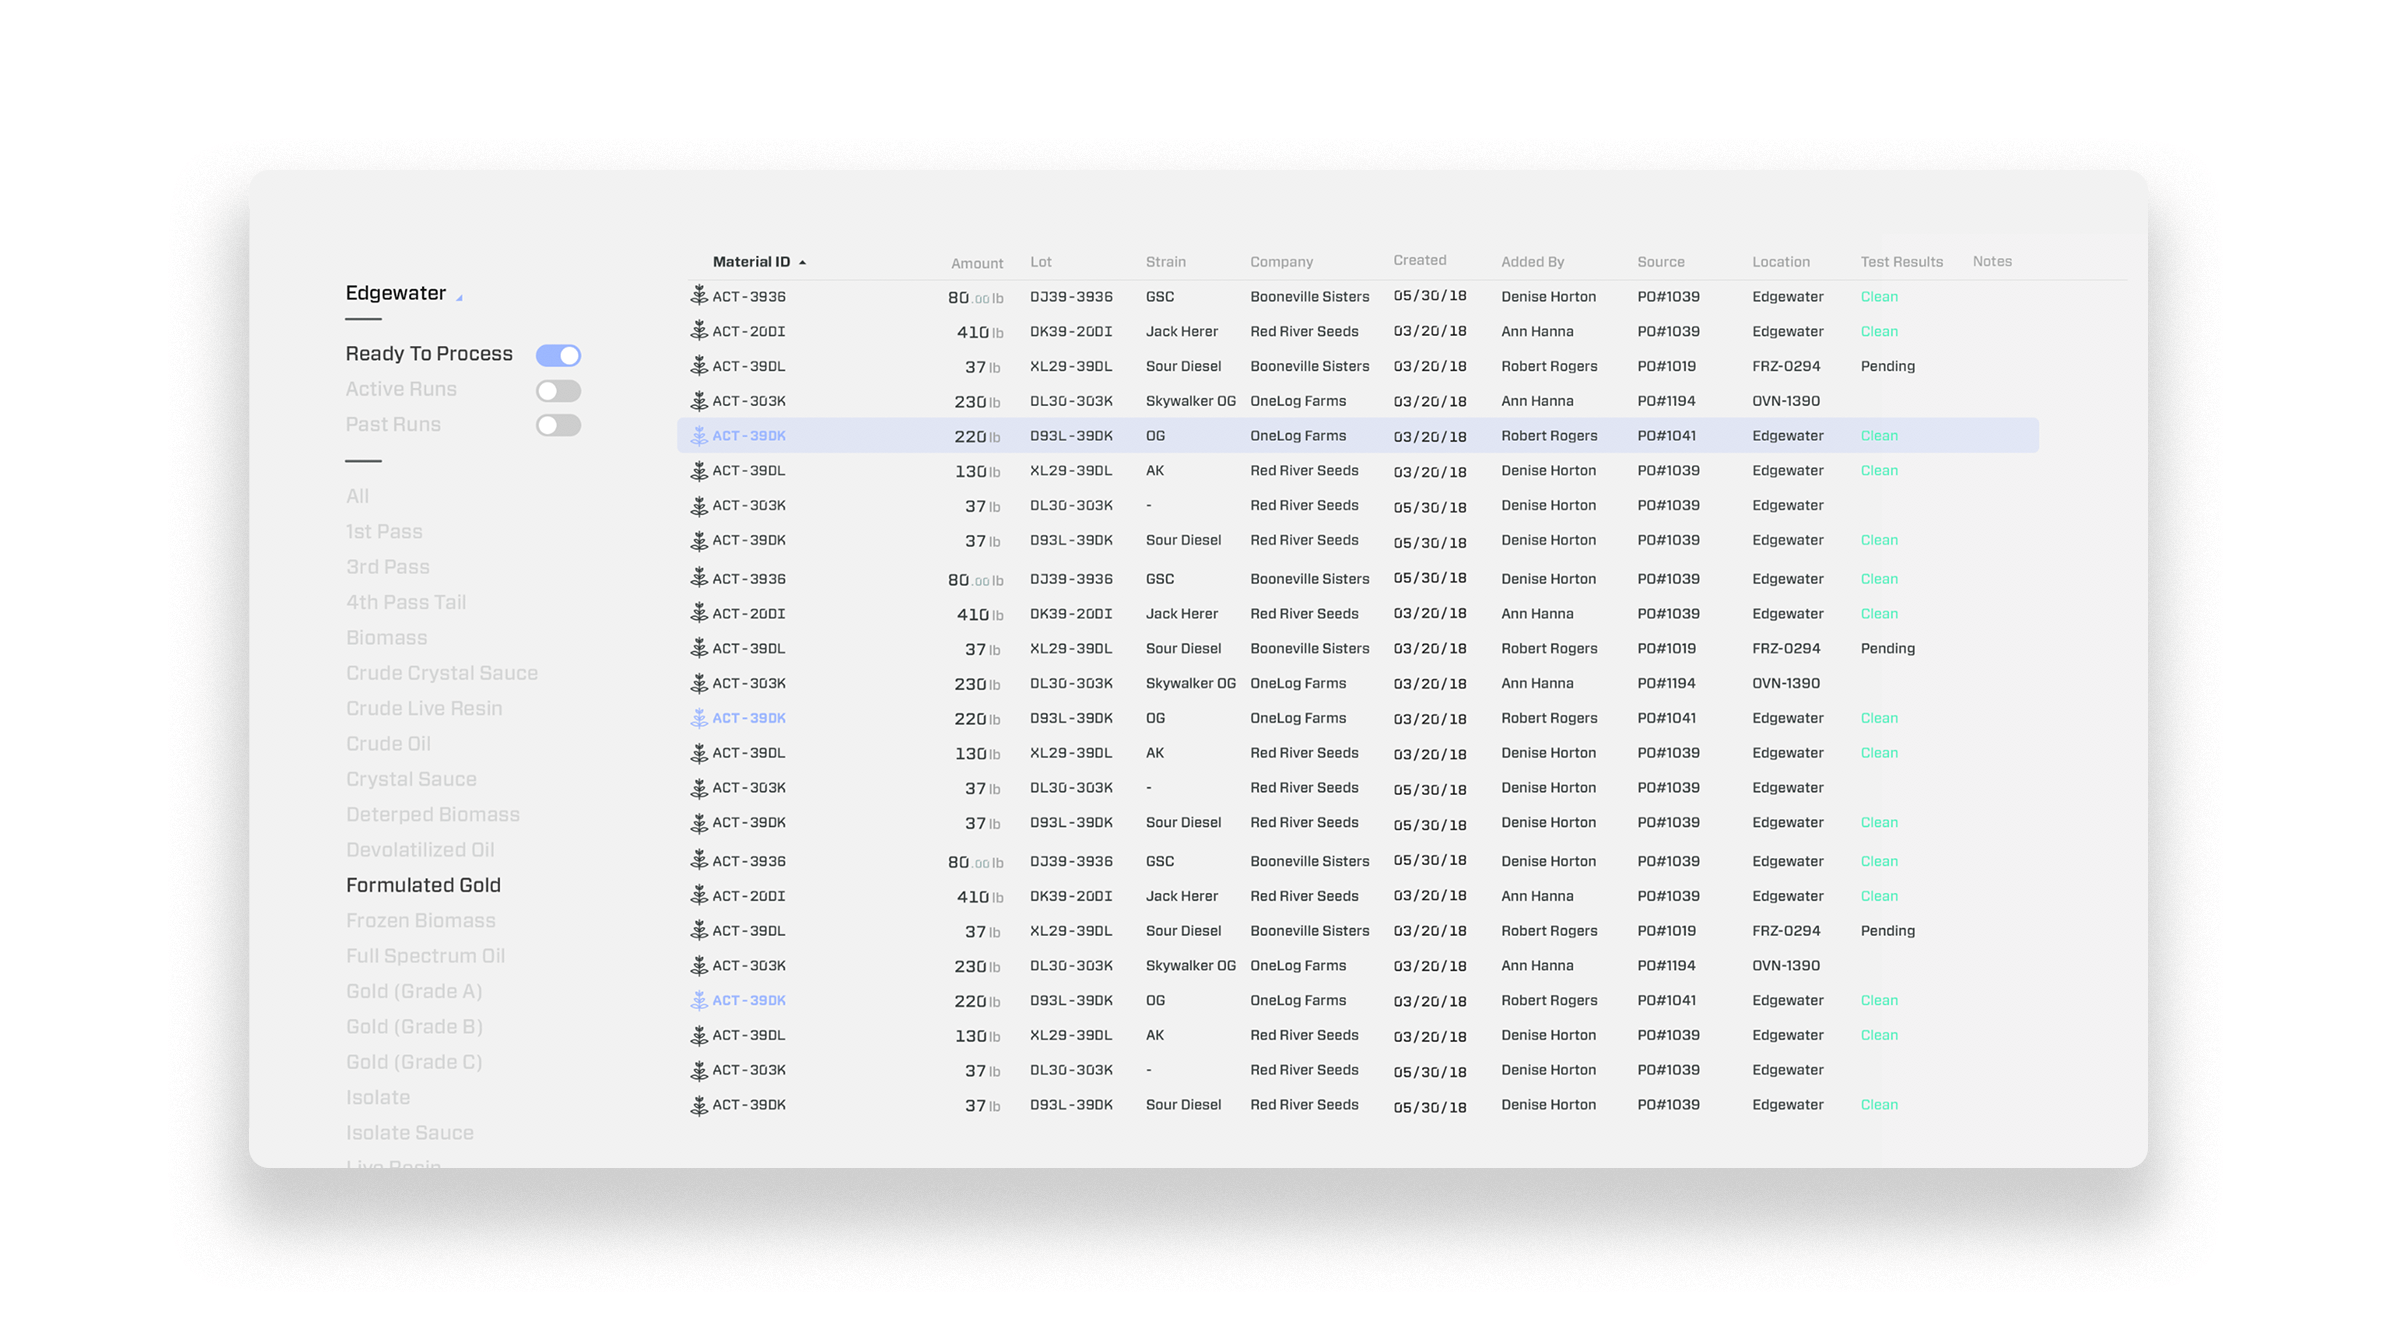Open the Edgewater location dropdown

(396, 293)
